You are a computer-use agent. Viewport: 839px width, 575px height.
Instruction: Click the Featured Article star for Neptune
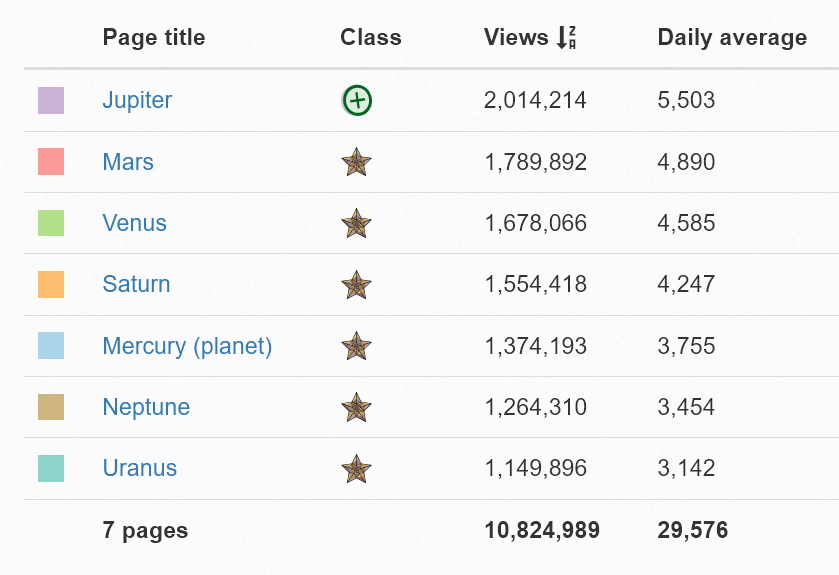pos(356,407)
